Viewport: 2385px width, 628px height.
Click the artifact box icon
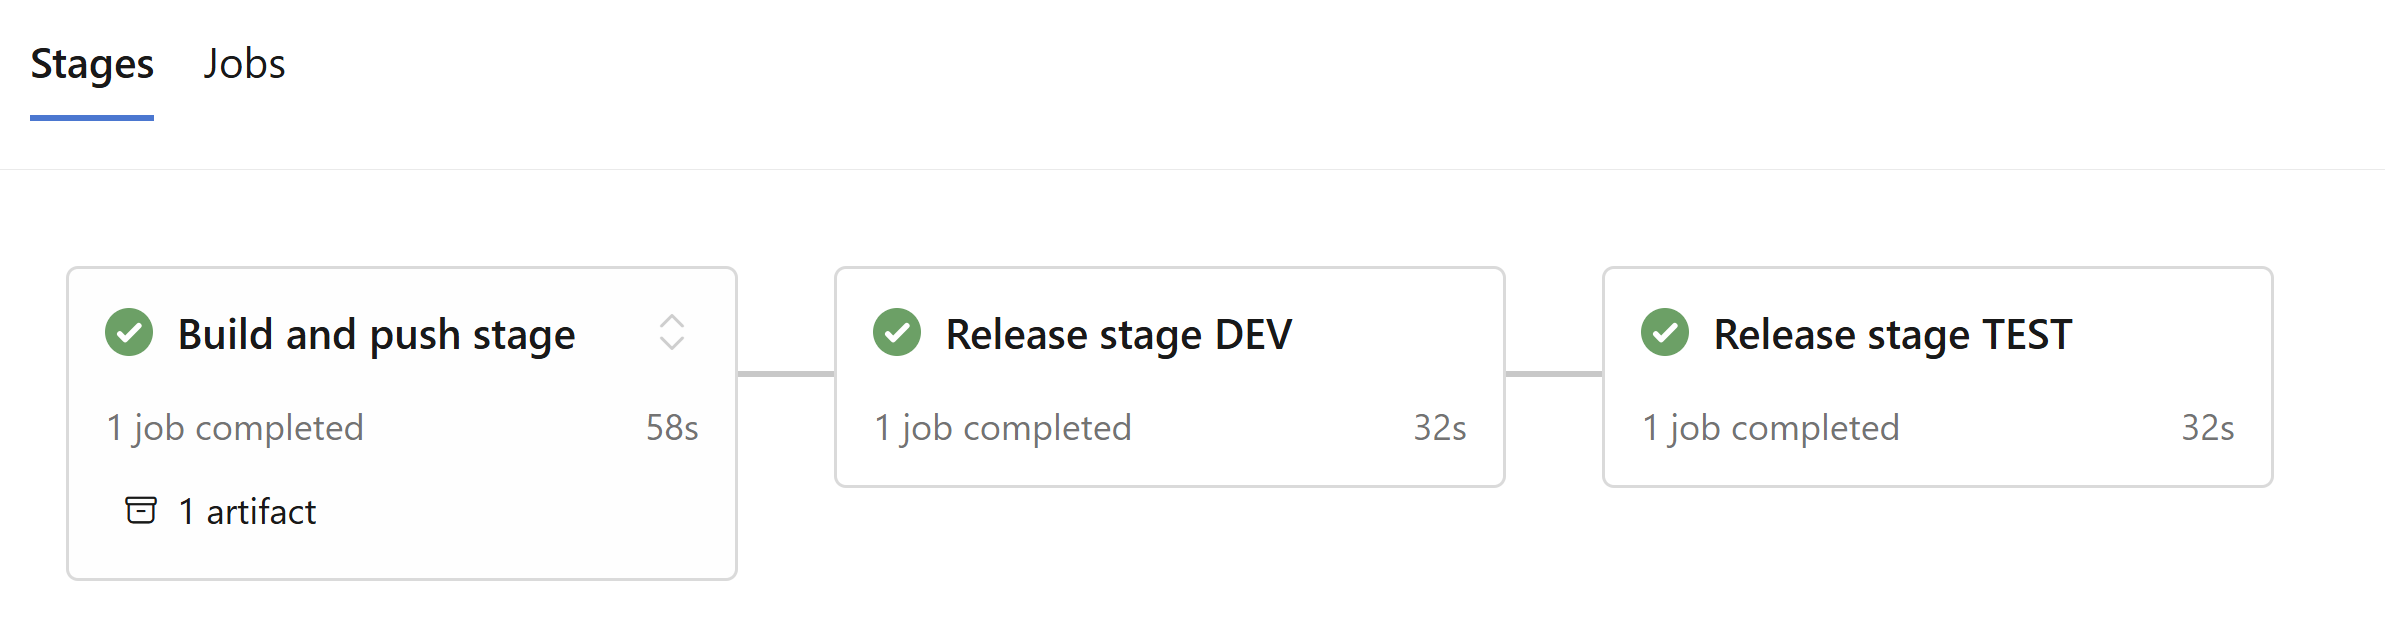point(141,510)
